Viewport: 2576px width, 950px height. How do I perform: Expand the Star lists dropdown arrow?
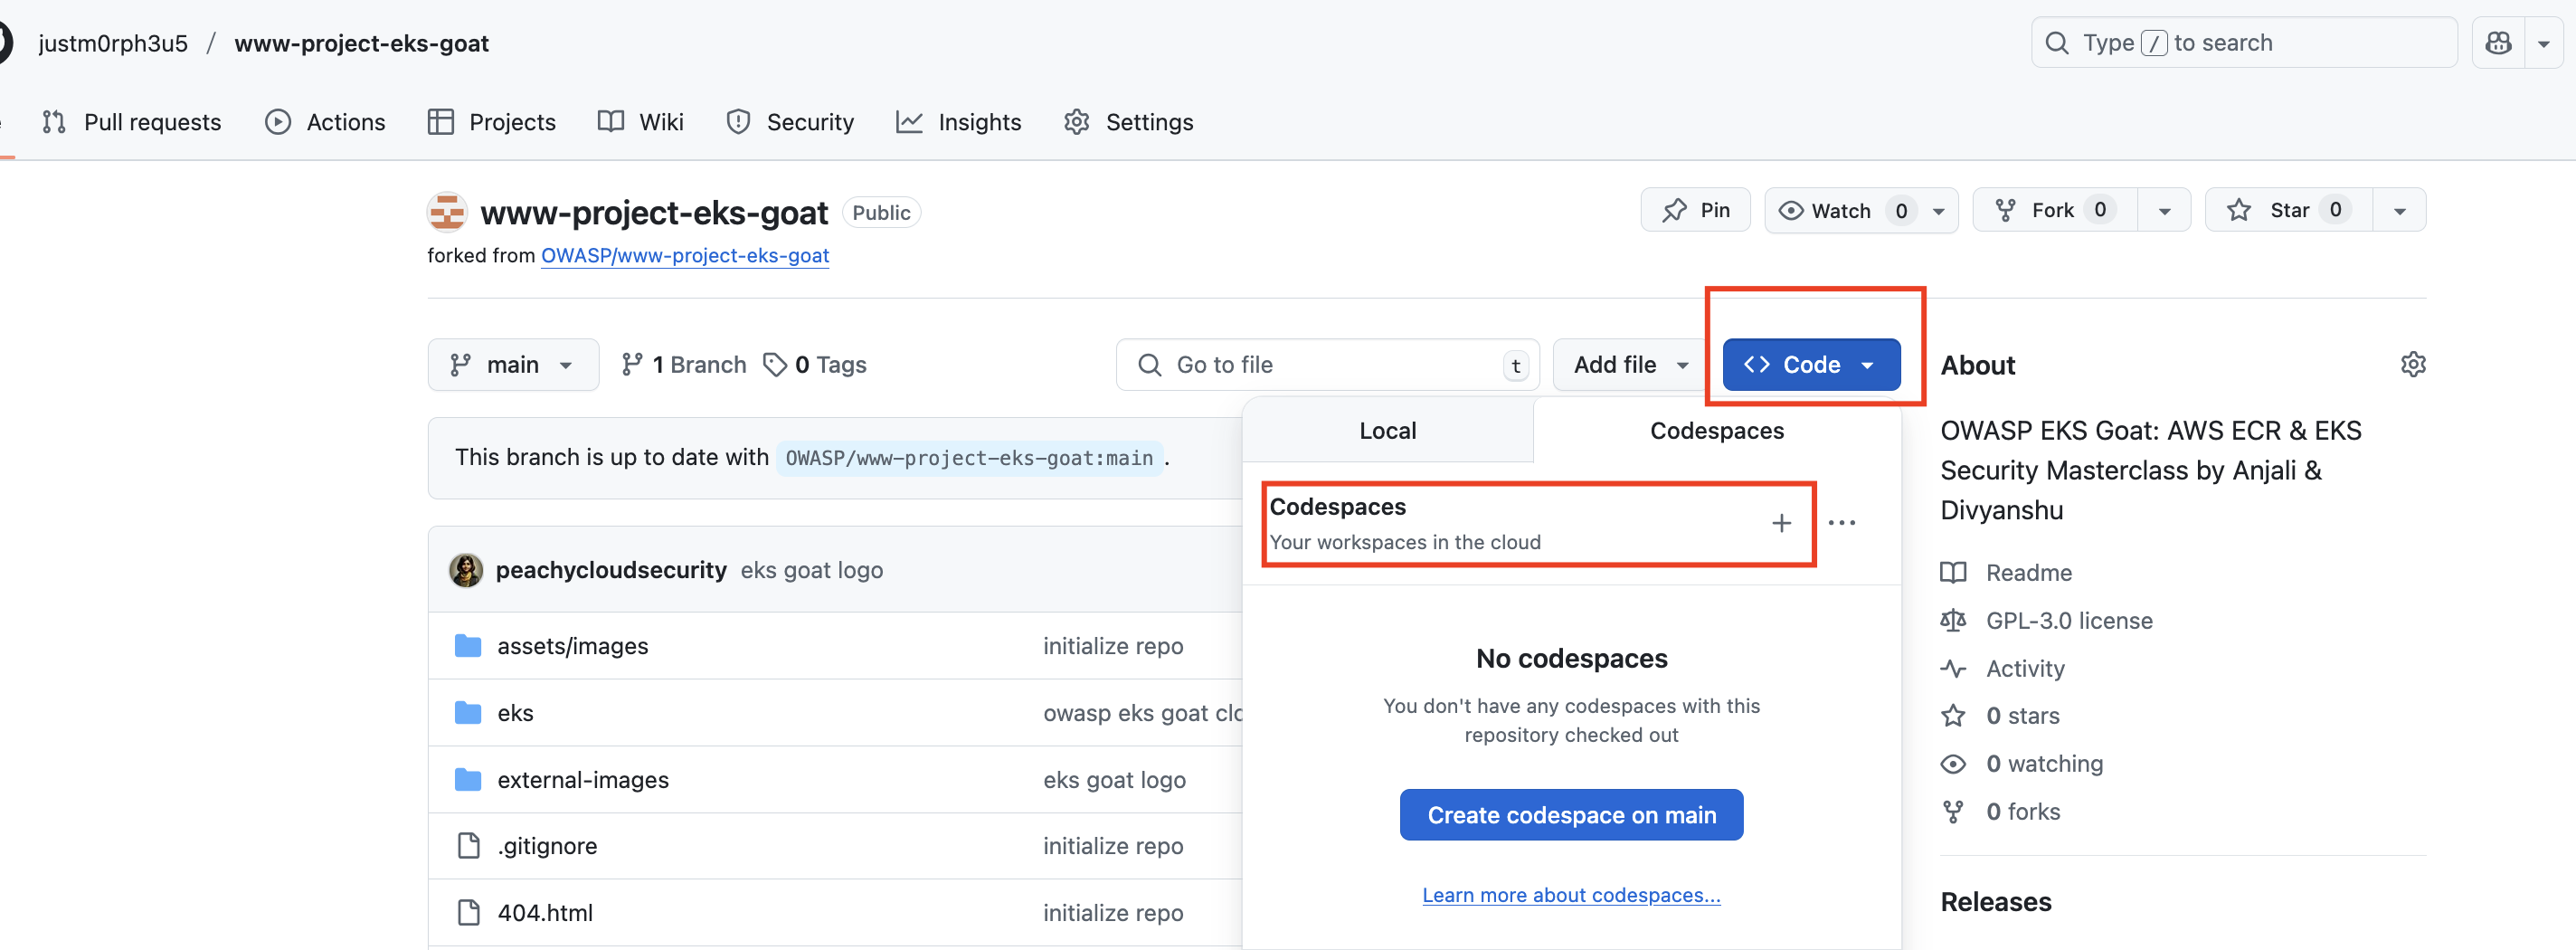(x=2399, y=211)
